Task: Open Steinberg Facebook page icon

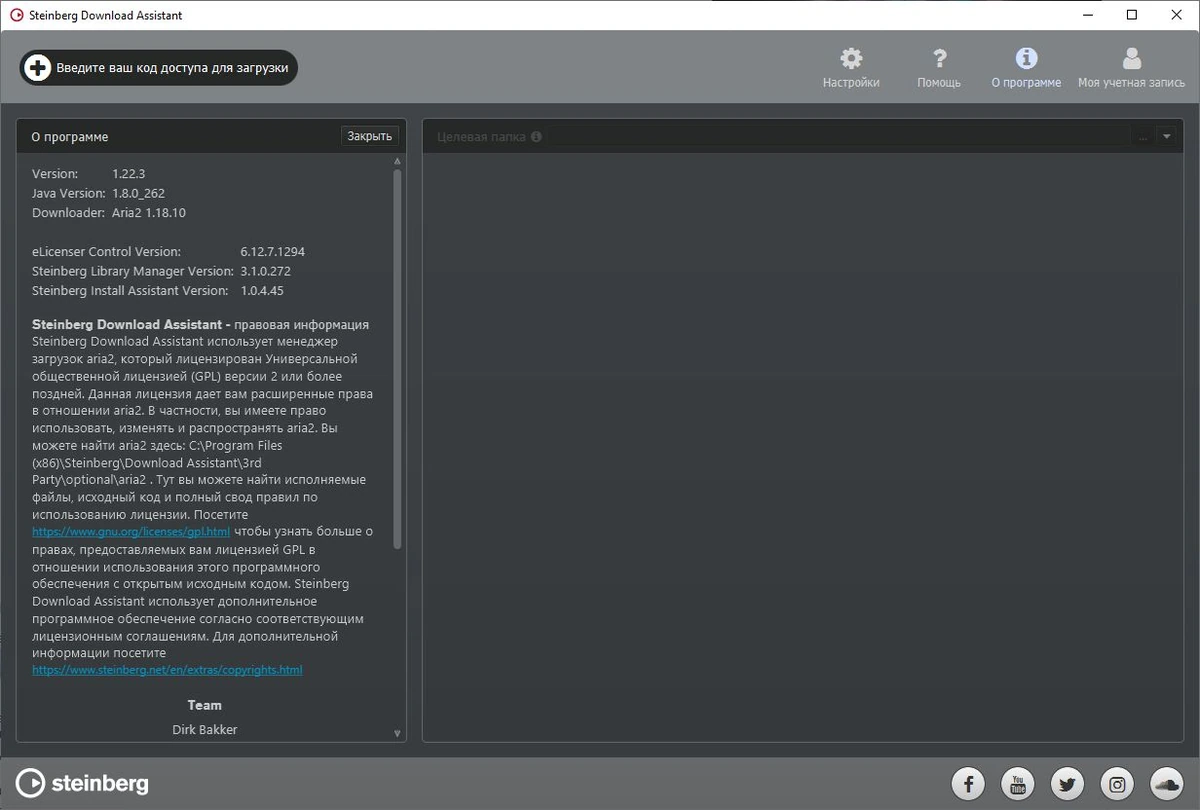Action: (968, 783)
